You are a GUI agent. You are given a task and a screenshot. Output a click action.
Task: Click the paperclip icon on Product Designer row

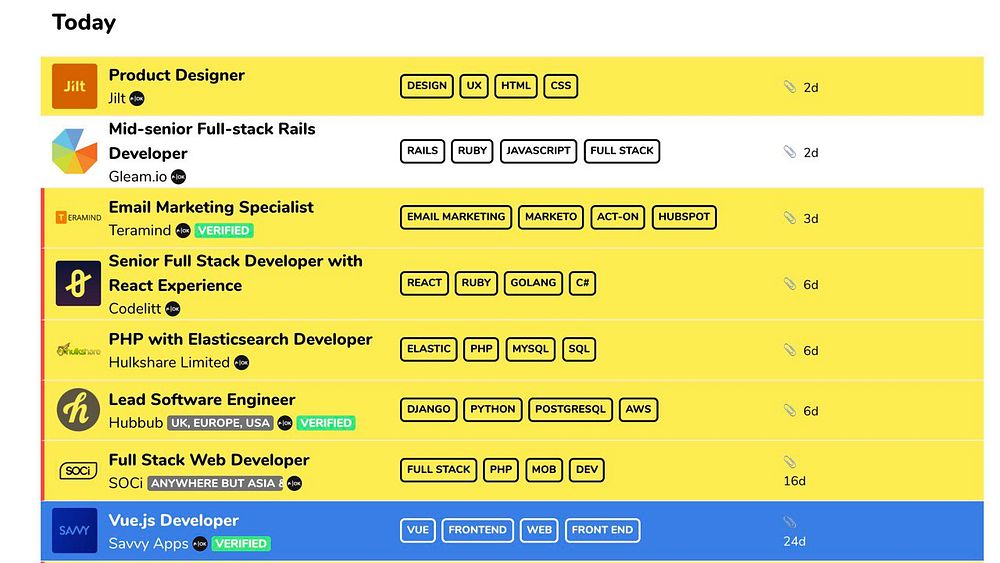[790, 87]
